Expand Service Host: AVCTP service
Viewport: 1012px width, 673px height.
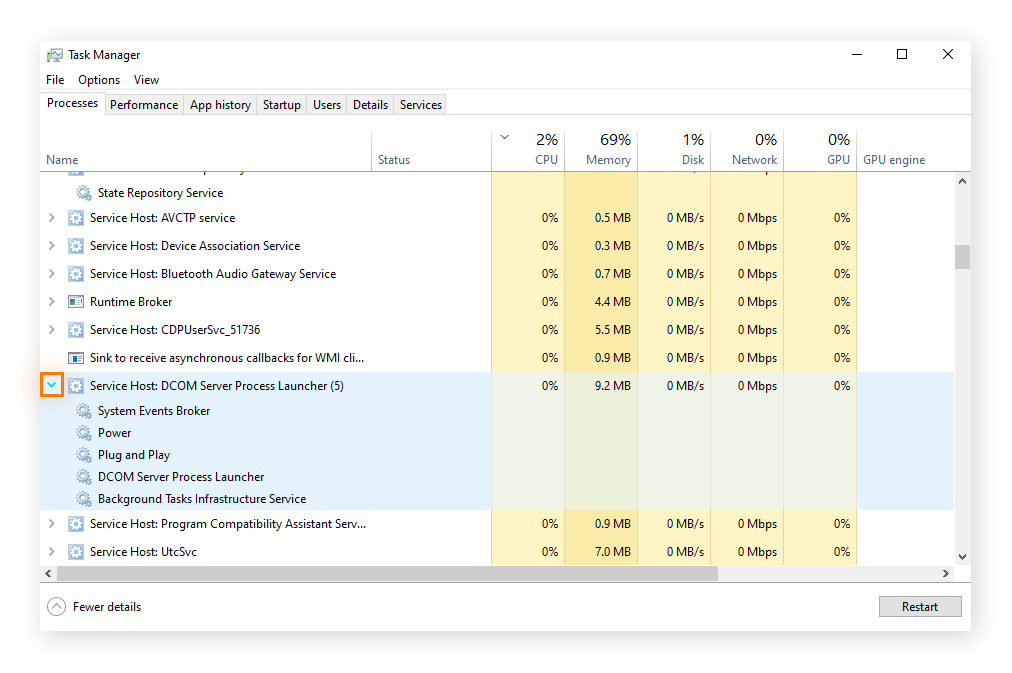[52, 218]
